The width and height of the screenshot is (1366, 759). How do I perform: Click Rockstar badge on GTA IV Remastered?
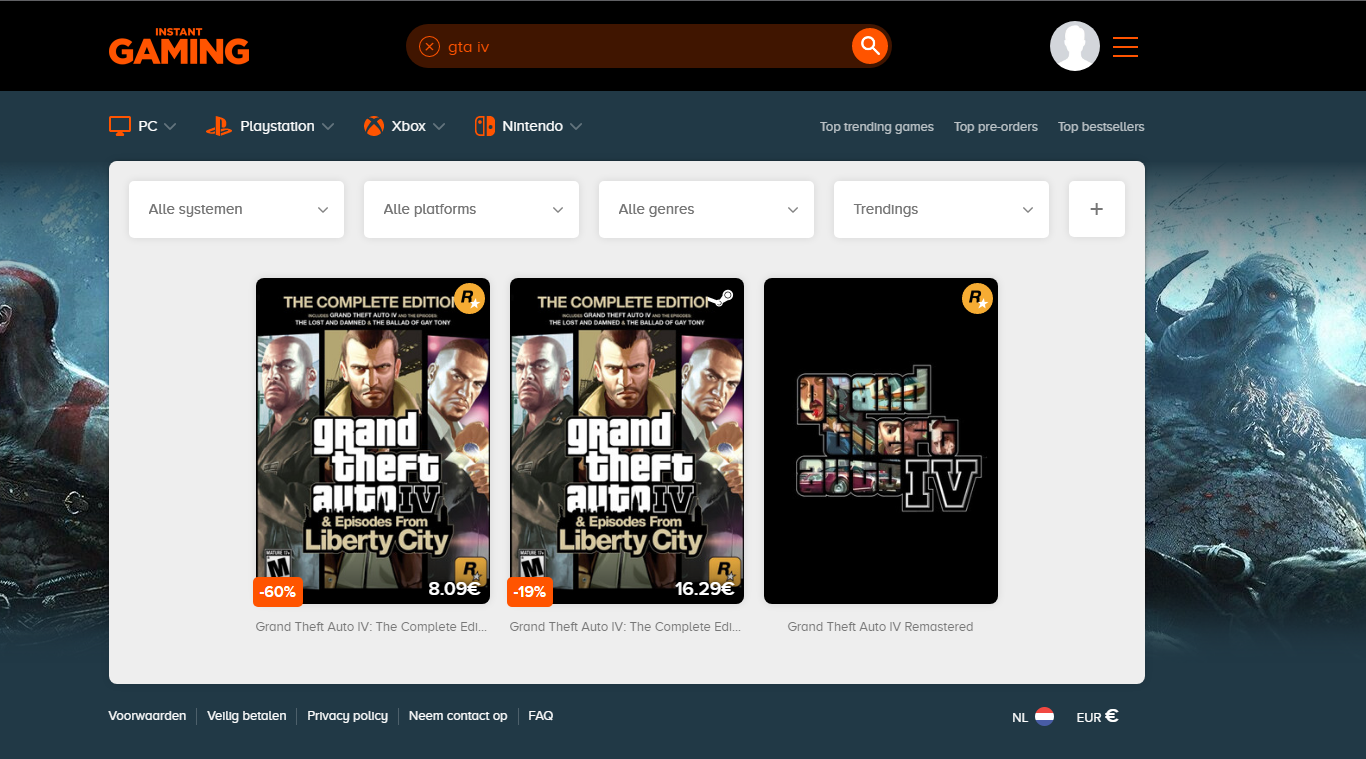977,298
